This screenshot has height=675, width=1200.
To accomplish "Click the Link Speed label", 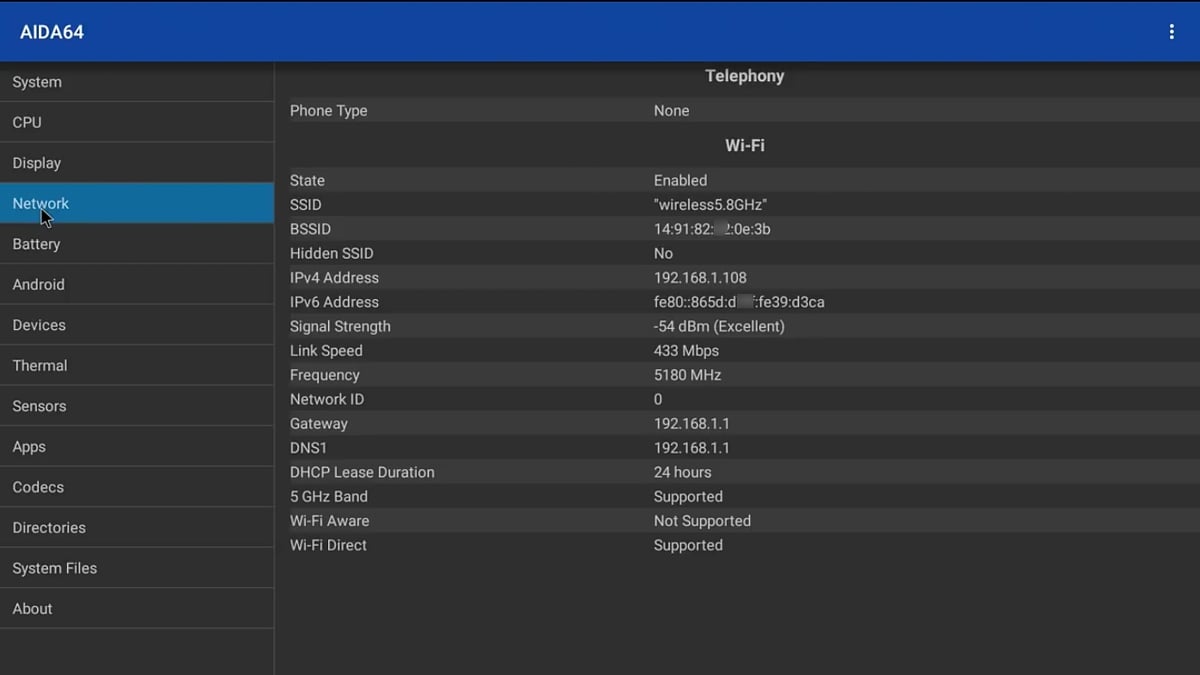I will [x=326, y=351].
